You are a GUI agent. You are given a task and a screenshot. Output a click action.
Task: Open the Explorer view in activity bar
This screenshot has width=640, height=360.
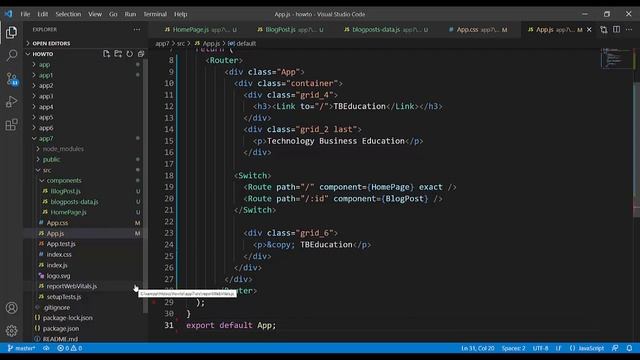11,32
